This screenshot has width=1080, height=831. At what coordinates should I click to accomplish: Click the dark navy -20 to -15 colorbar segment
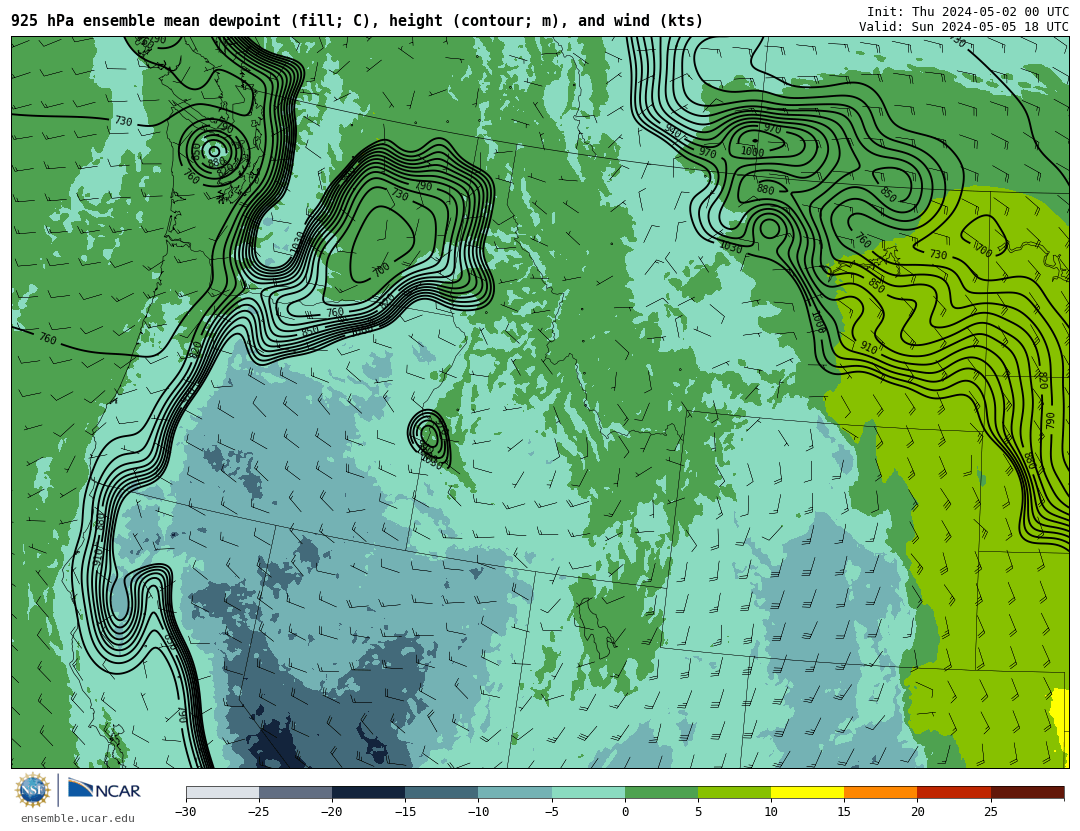(x=368, y=793)
